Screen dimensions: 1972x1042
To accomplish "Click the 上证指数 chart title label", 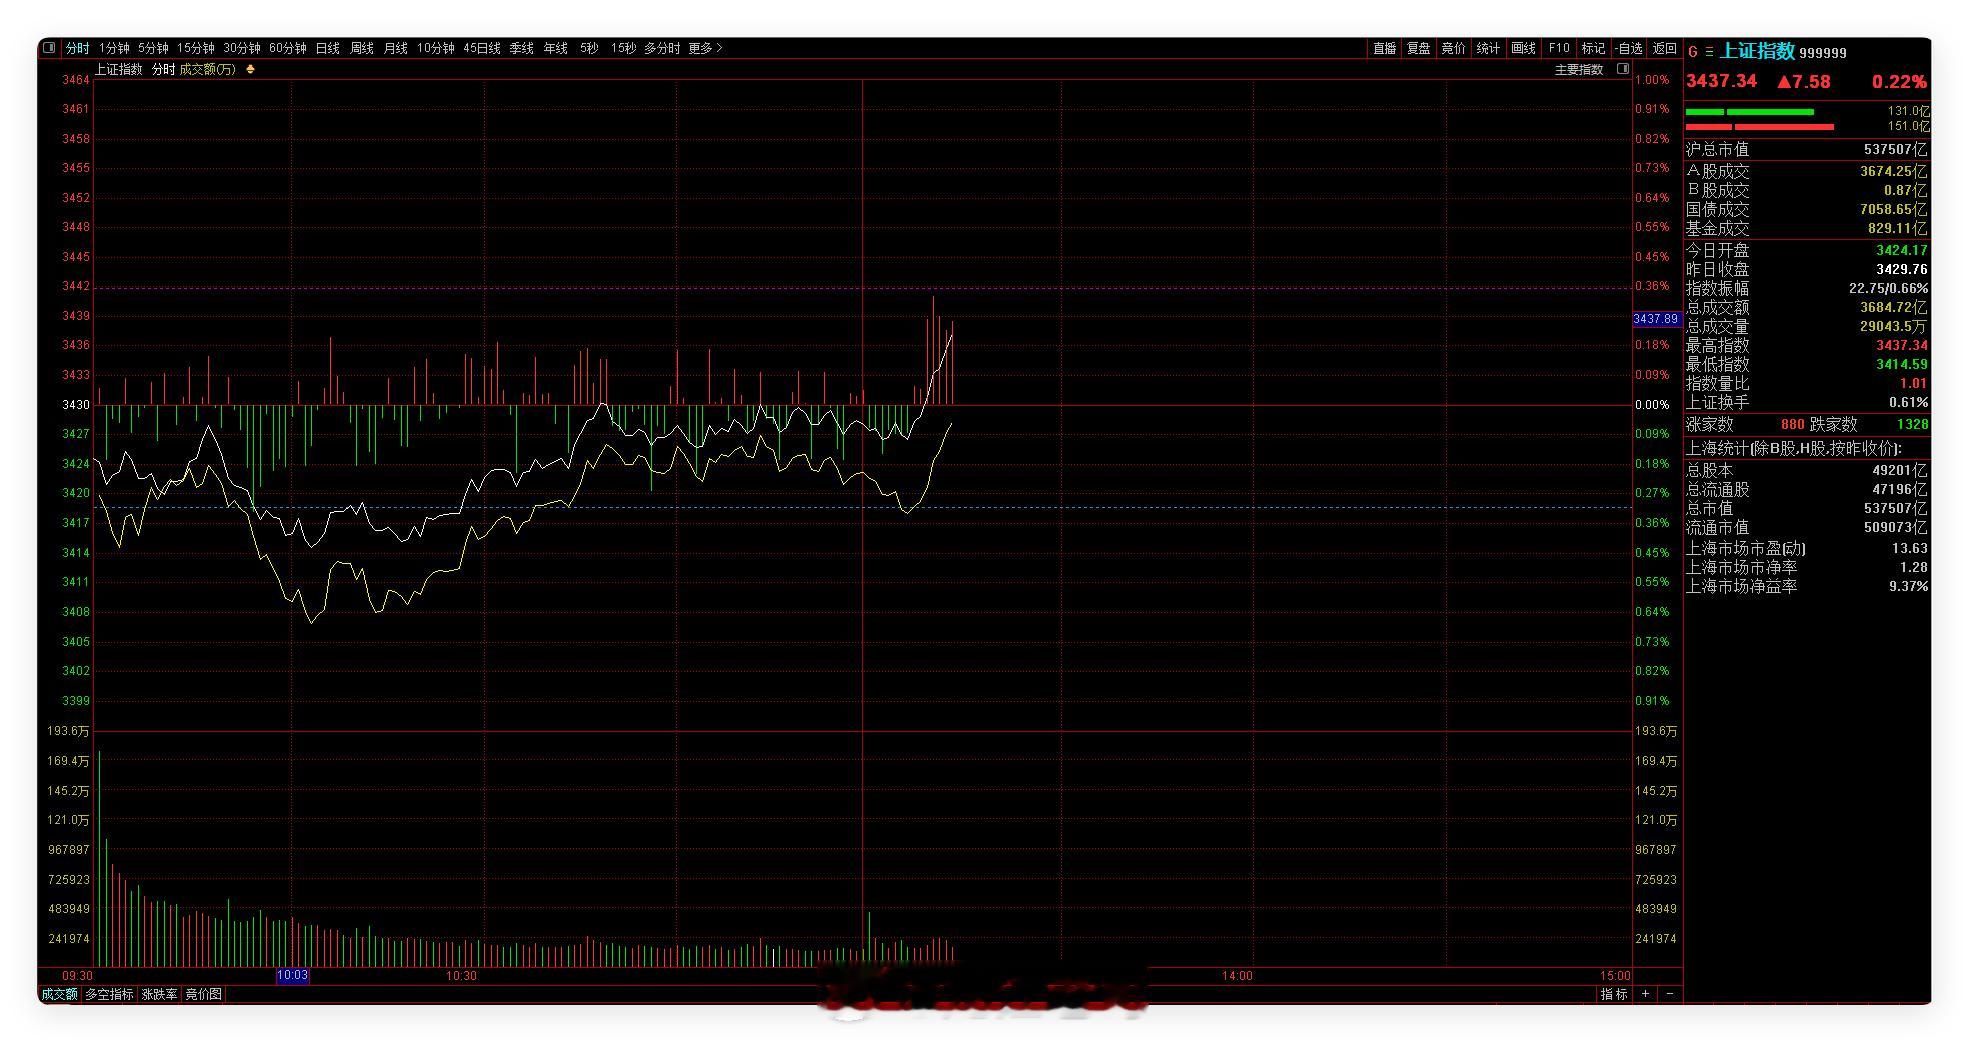I will point(119,69).
